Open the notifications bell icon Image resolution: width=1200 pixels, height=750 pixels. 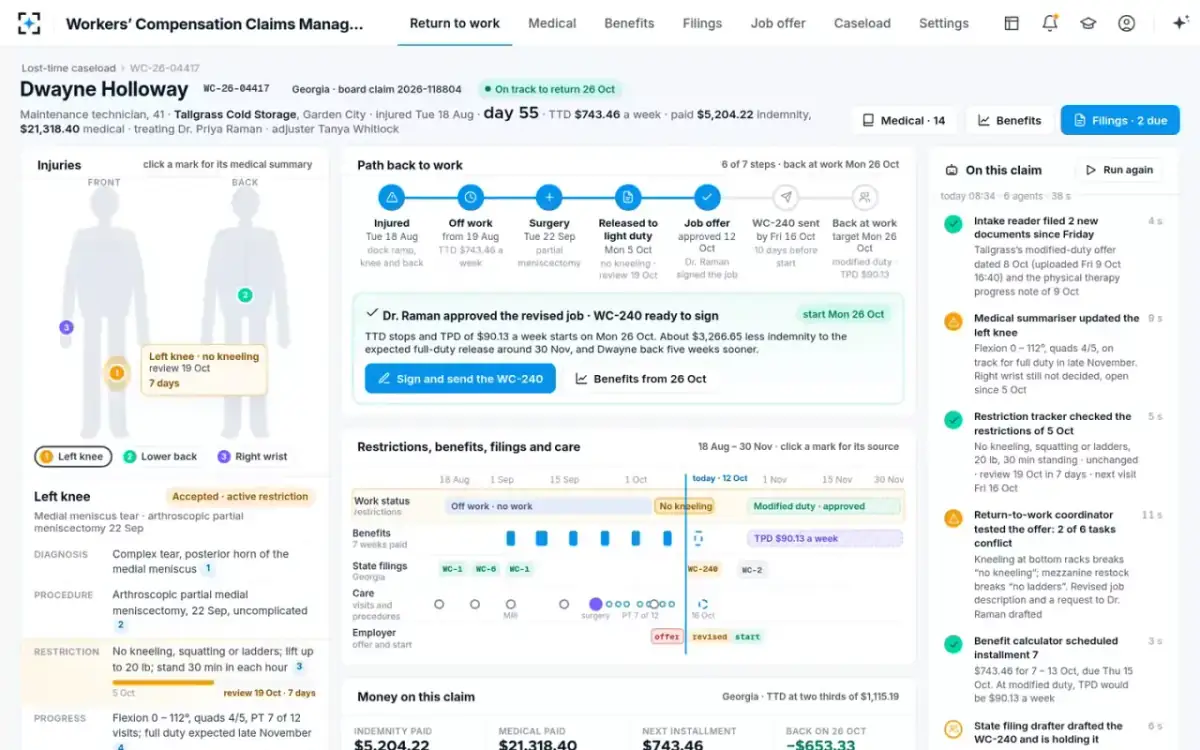[x=1050, y=23]
